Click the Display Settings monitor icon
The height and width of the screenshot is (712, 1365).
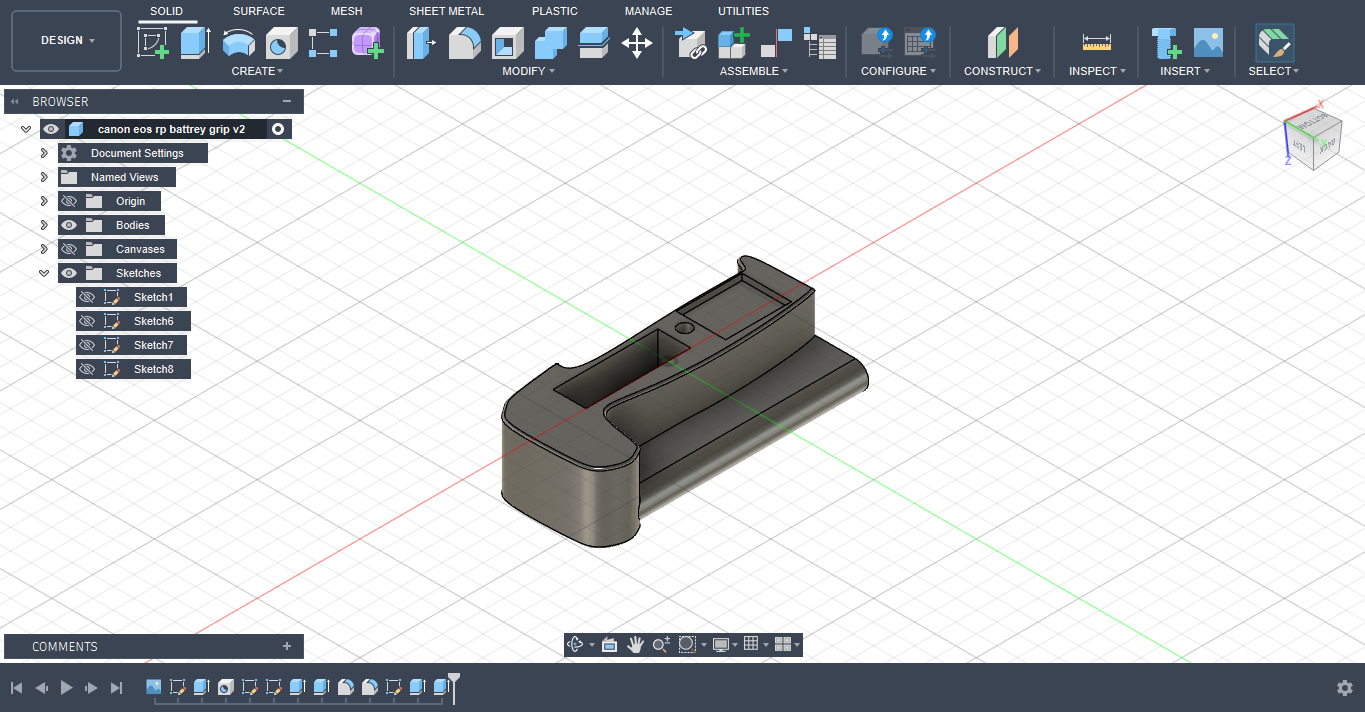pyautogui.click(x=720, y=645)
